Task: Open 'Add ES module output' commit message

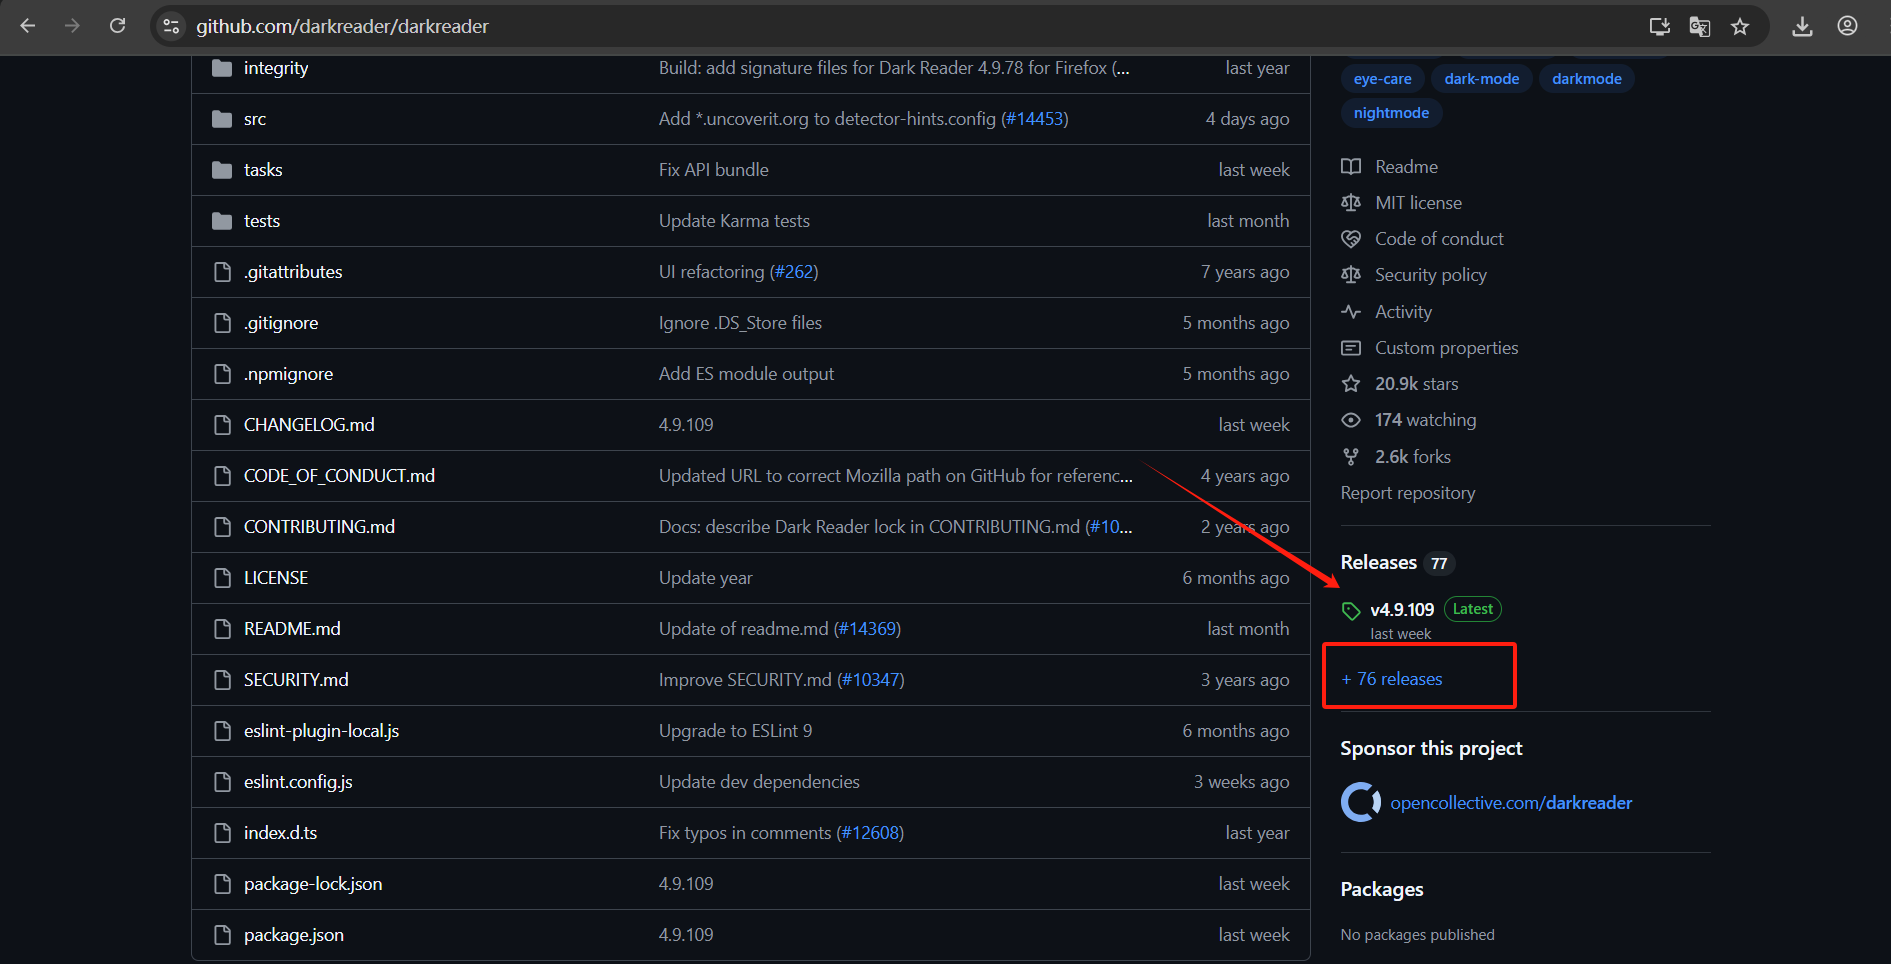Action: tap(746, 374)
